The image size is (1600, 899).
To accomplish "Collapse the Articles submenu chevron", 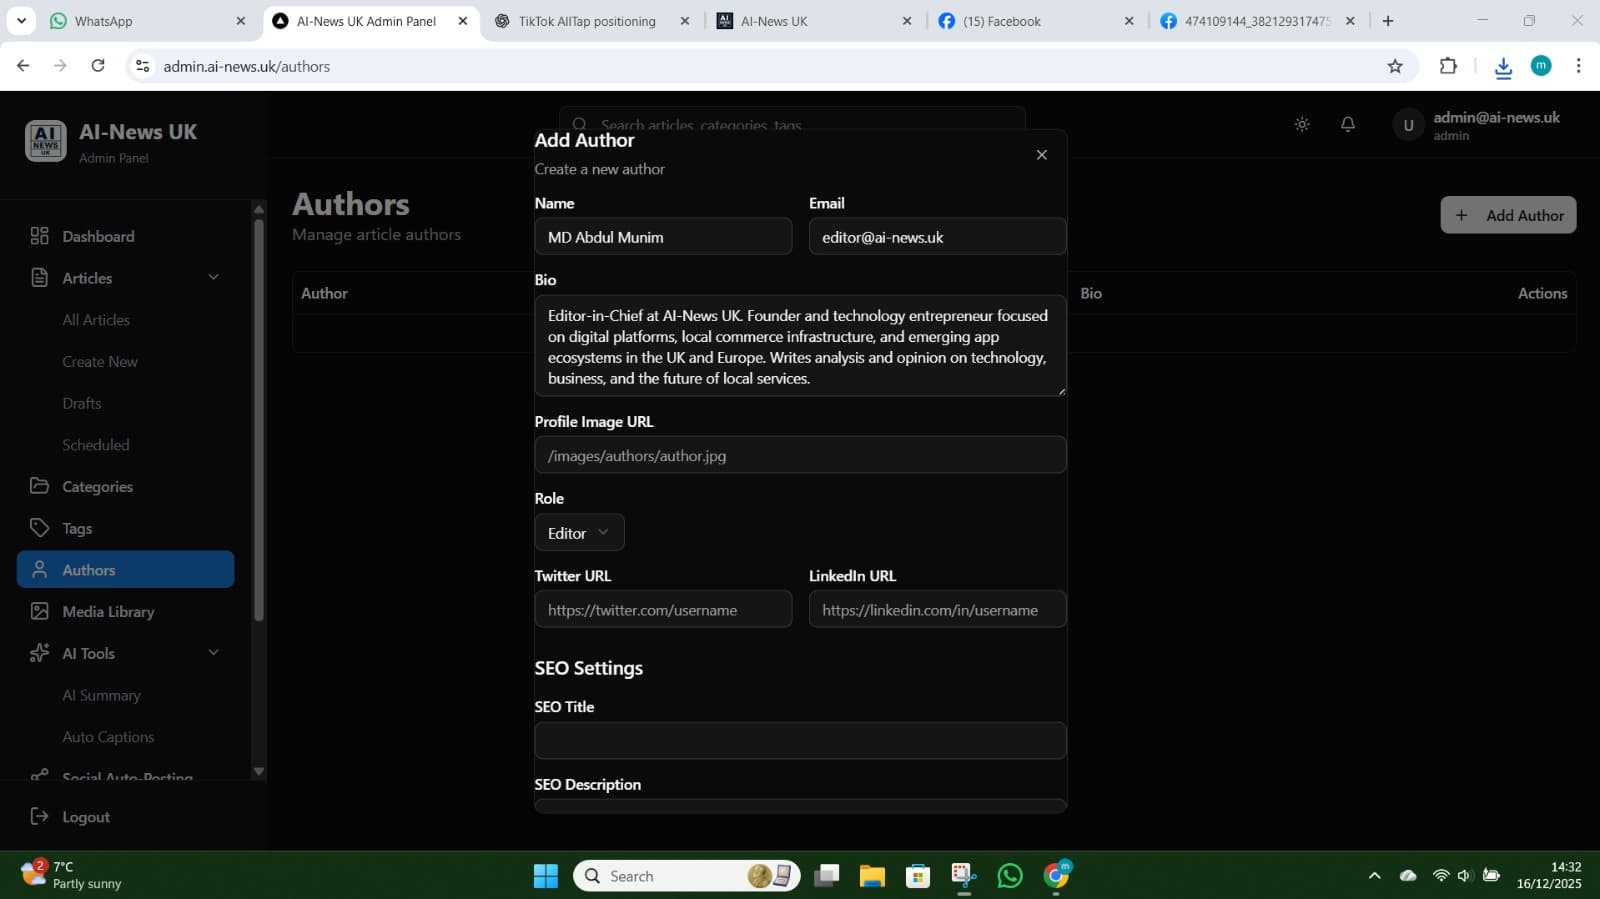I will 213,277.
